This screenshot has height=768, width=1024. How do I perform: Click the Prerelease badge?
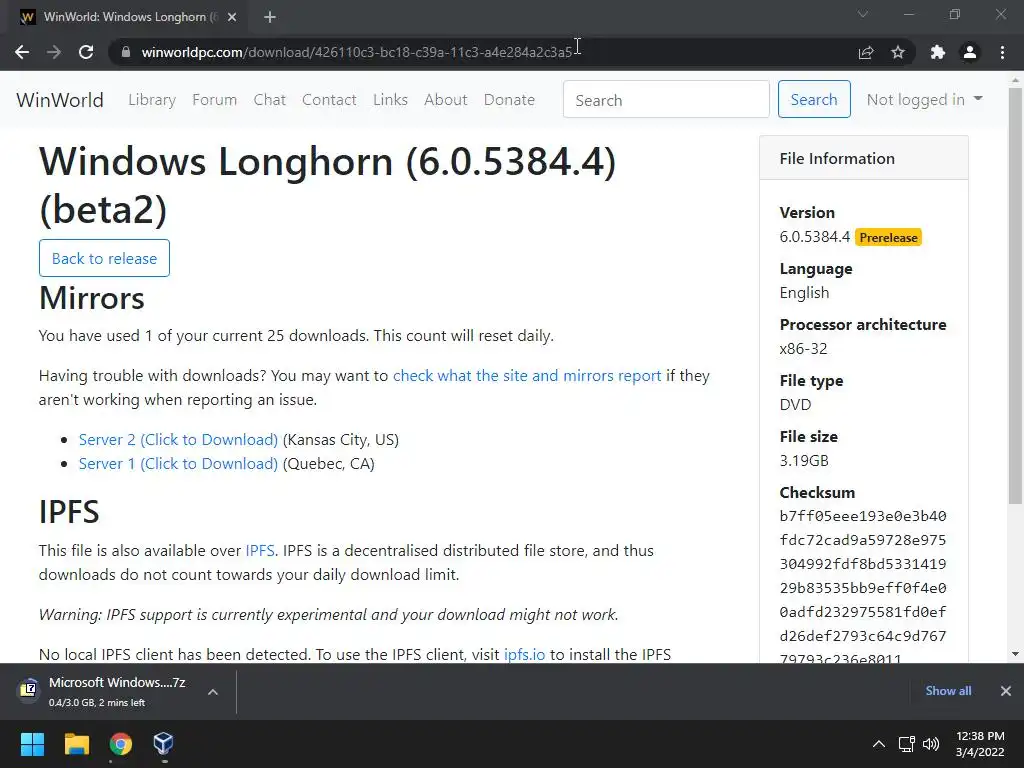click(x=888, y=238)
